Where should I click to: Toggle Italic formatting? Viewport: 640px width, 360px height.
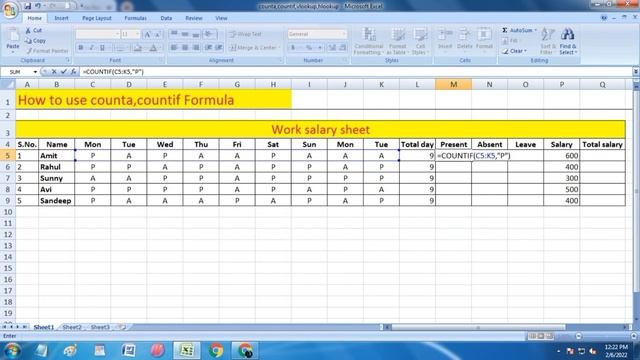coord(91,48)
